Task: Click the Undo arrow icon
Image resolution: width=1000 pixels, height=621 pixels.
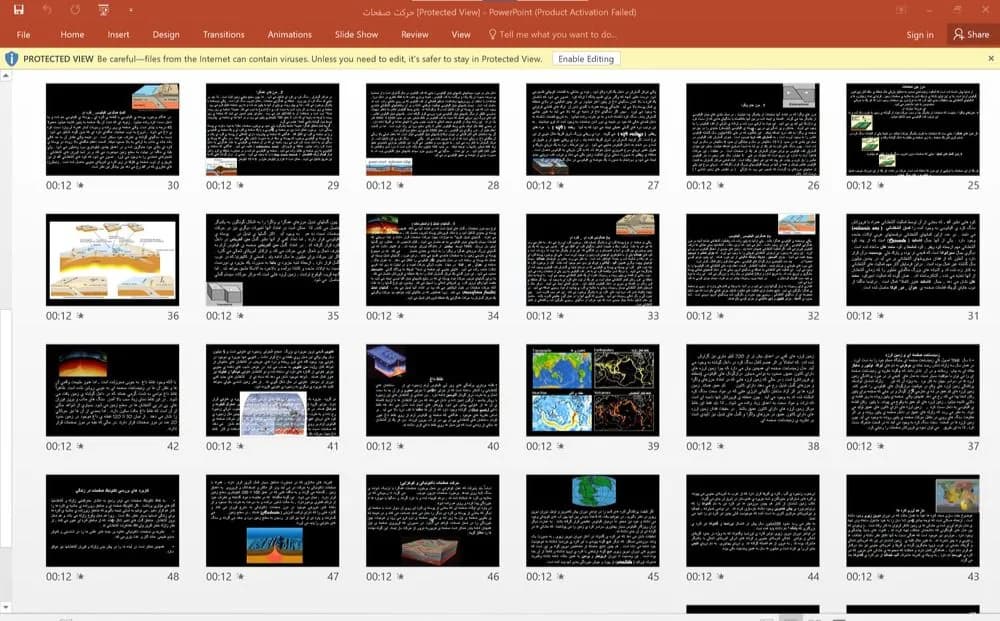Action: (x=48, y=10)
